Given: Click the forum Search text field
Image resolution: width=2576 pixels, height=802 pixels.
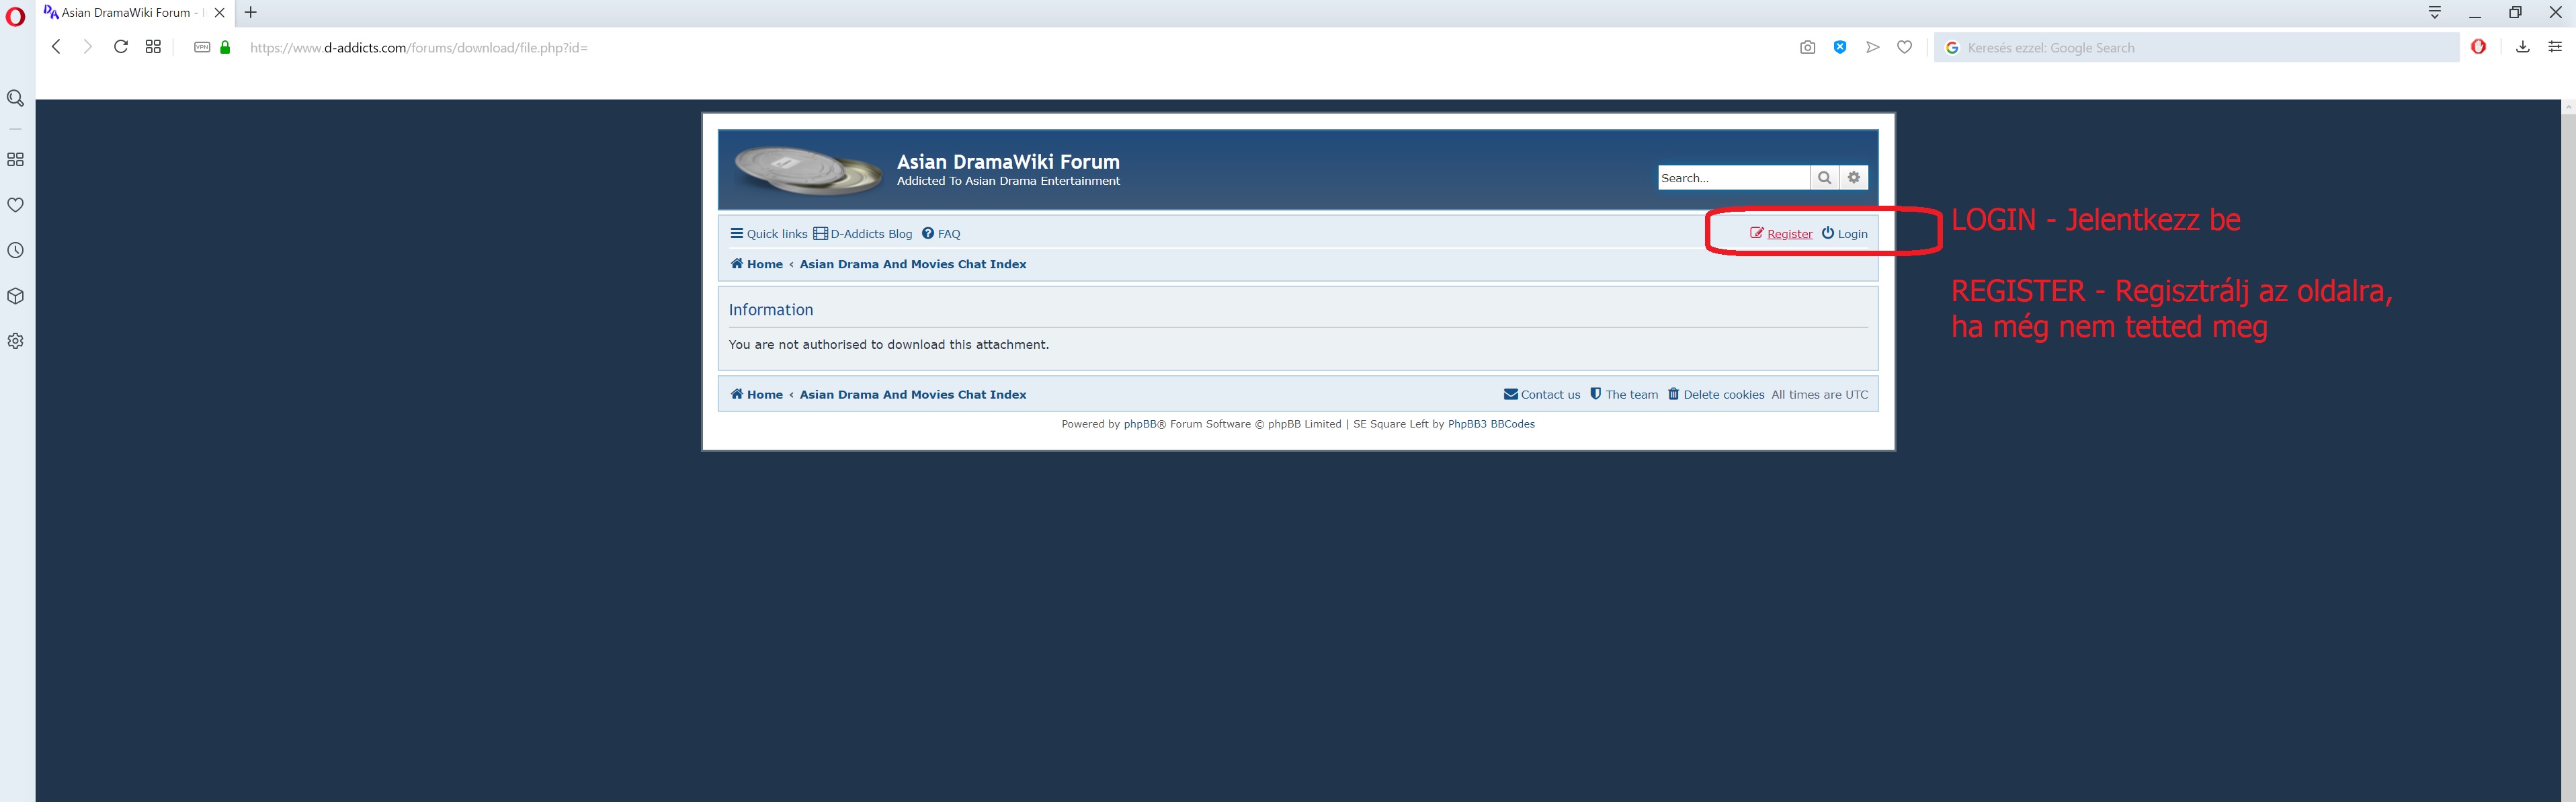Looking at the screenshot, I should [1732, 177].
